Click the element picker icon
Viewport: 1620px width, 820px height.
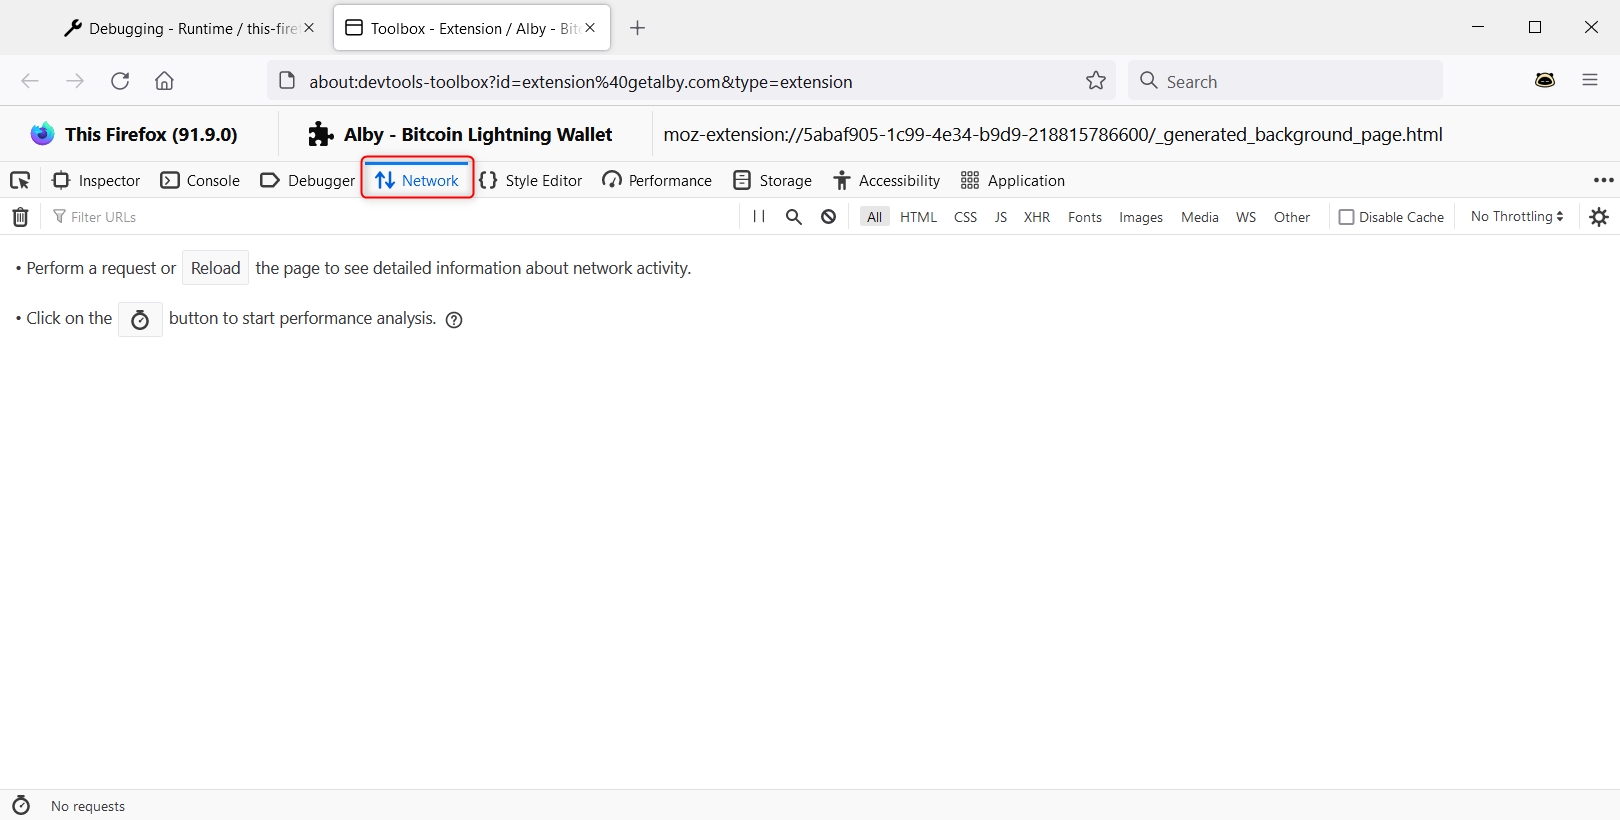(x=20, y=181)
